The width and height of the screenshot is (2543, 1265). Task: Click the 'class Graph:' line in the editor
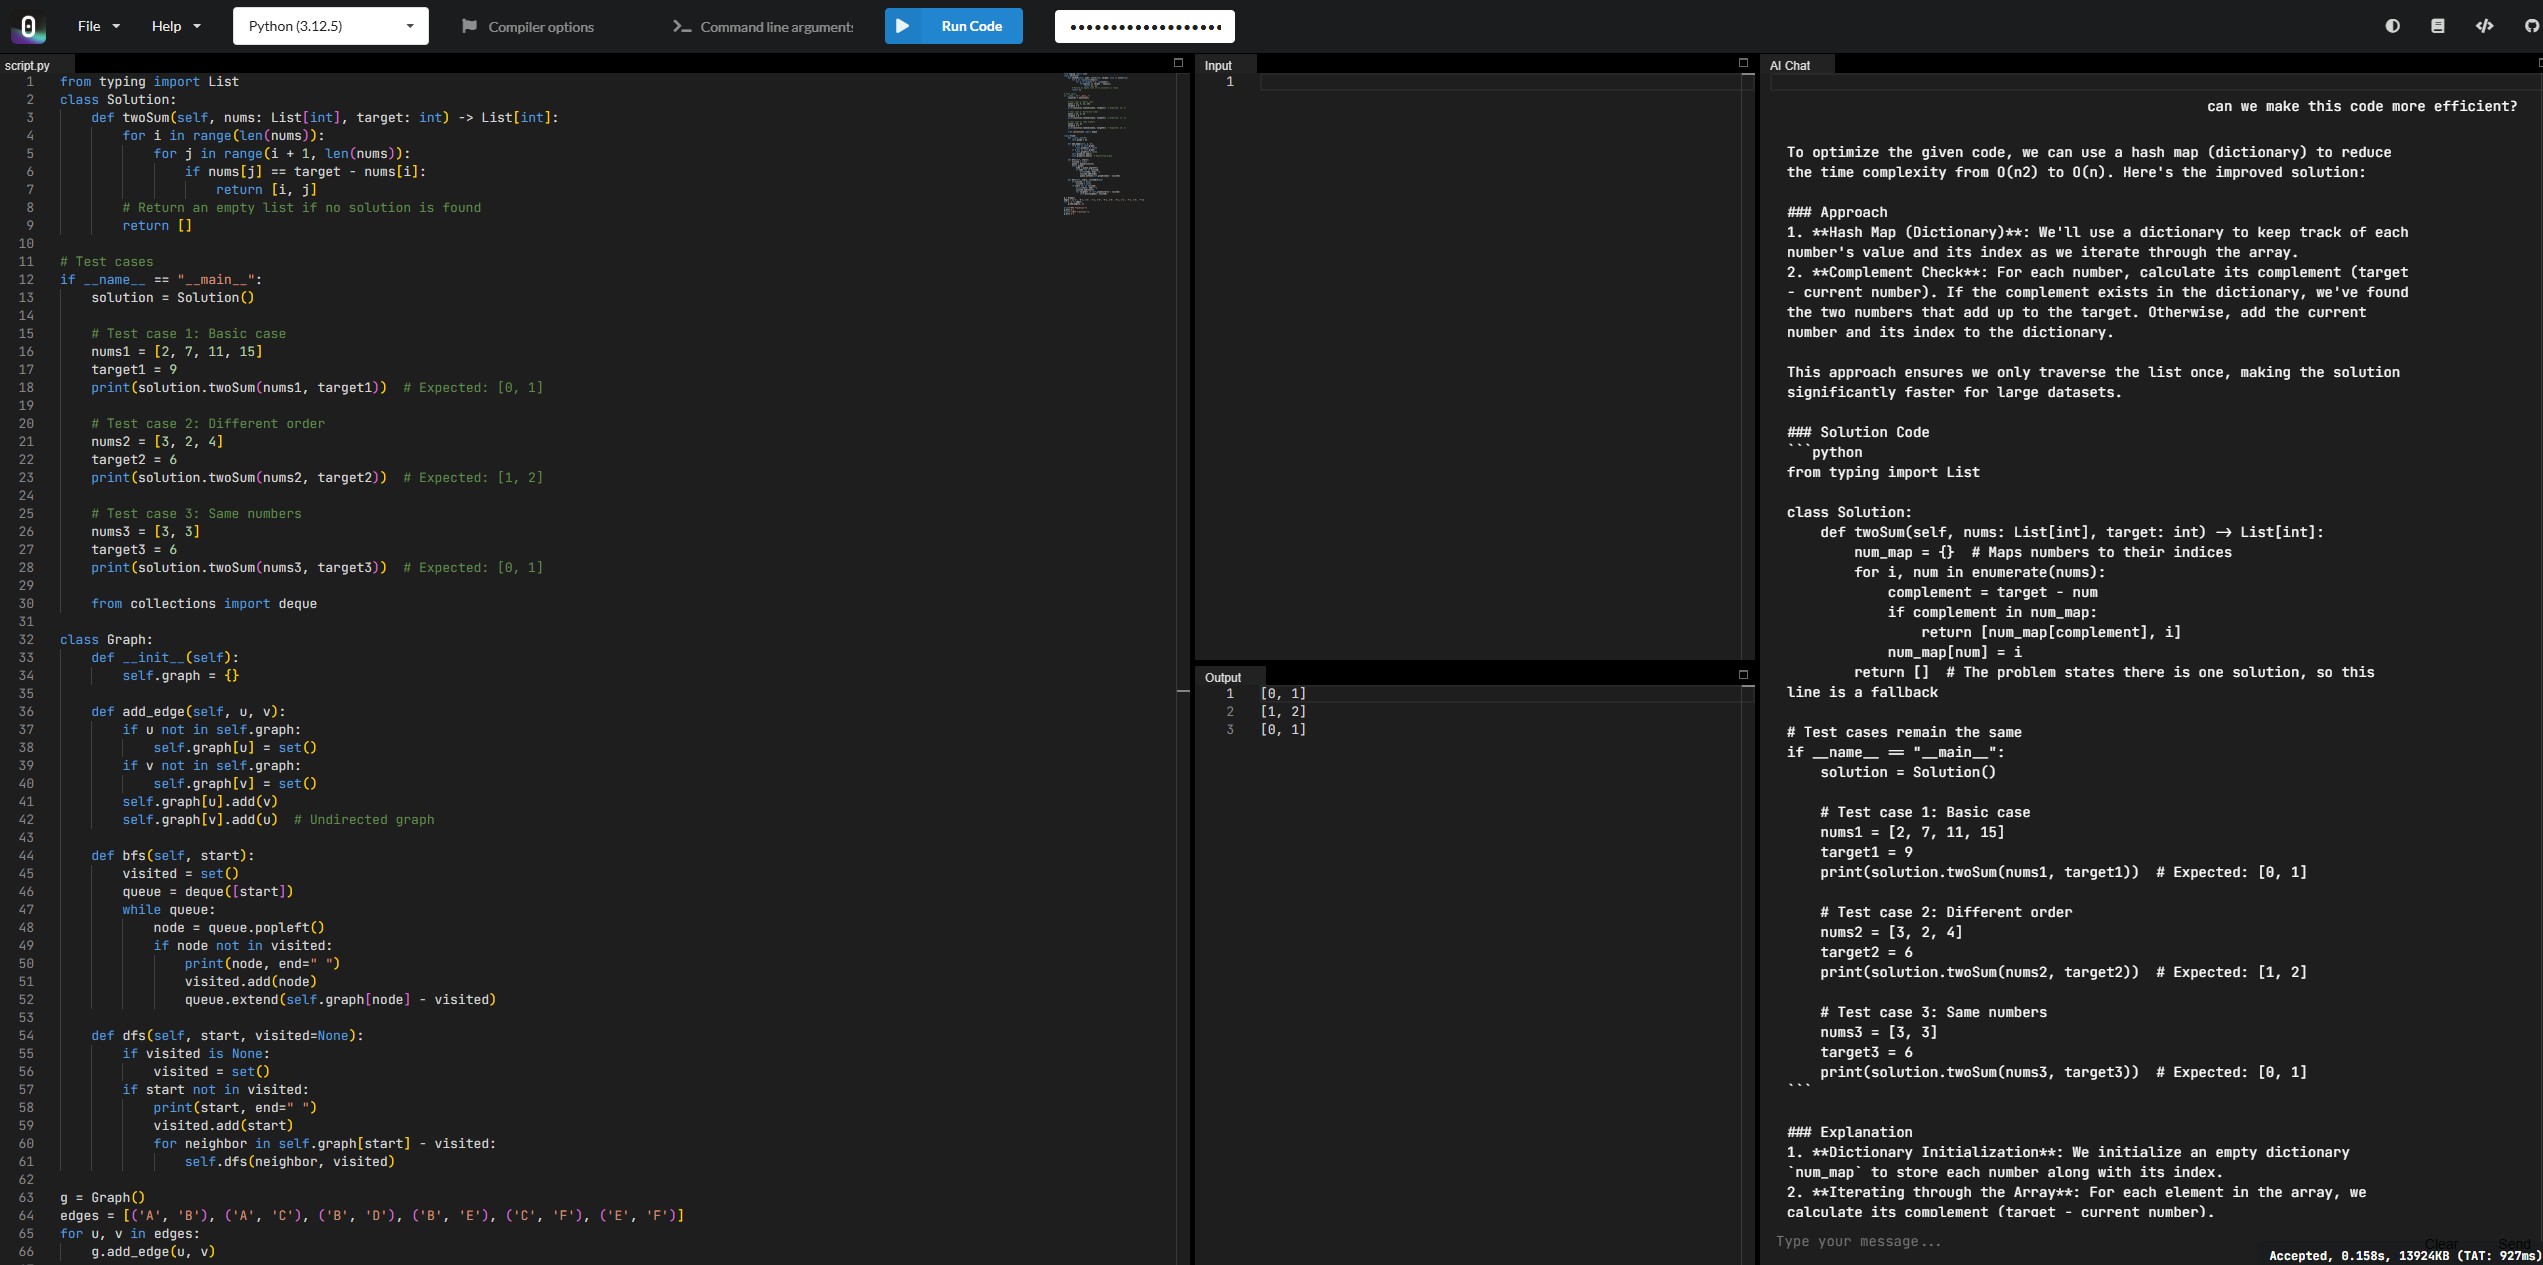coord(106,639)
